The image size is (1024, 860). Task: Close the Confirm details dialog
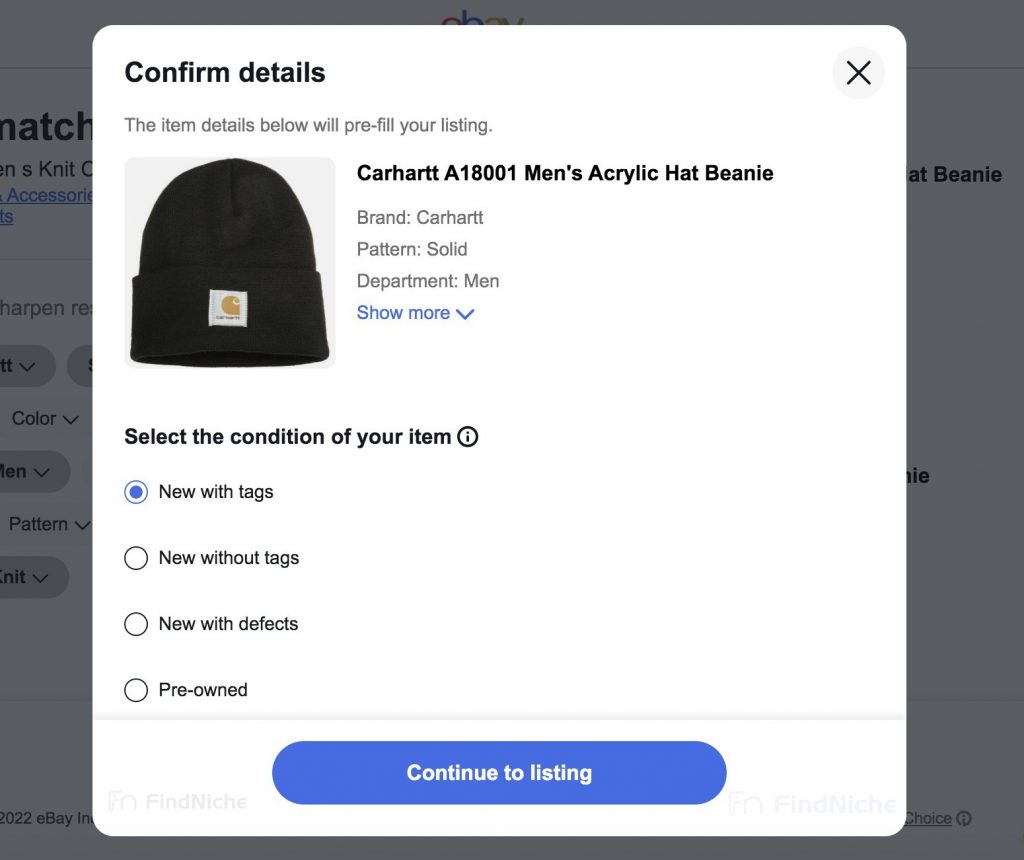tap(858, 72)
